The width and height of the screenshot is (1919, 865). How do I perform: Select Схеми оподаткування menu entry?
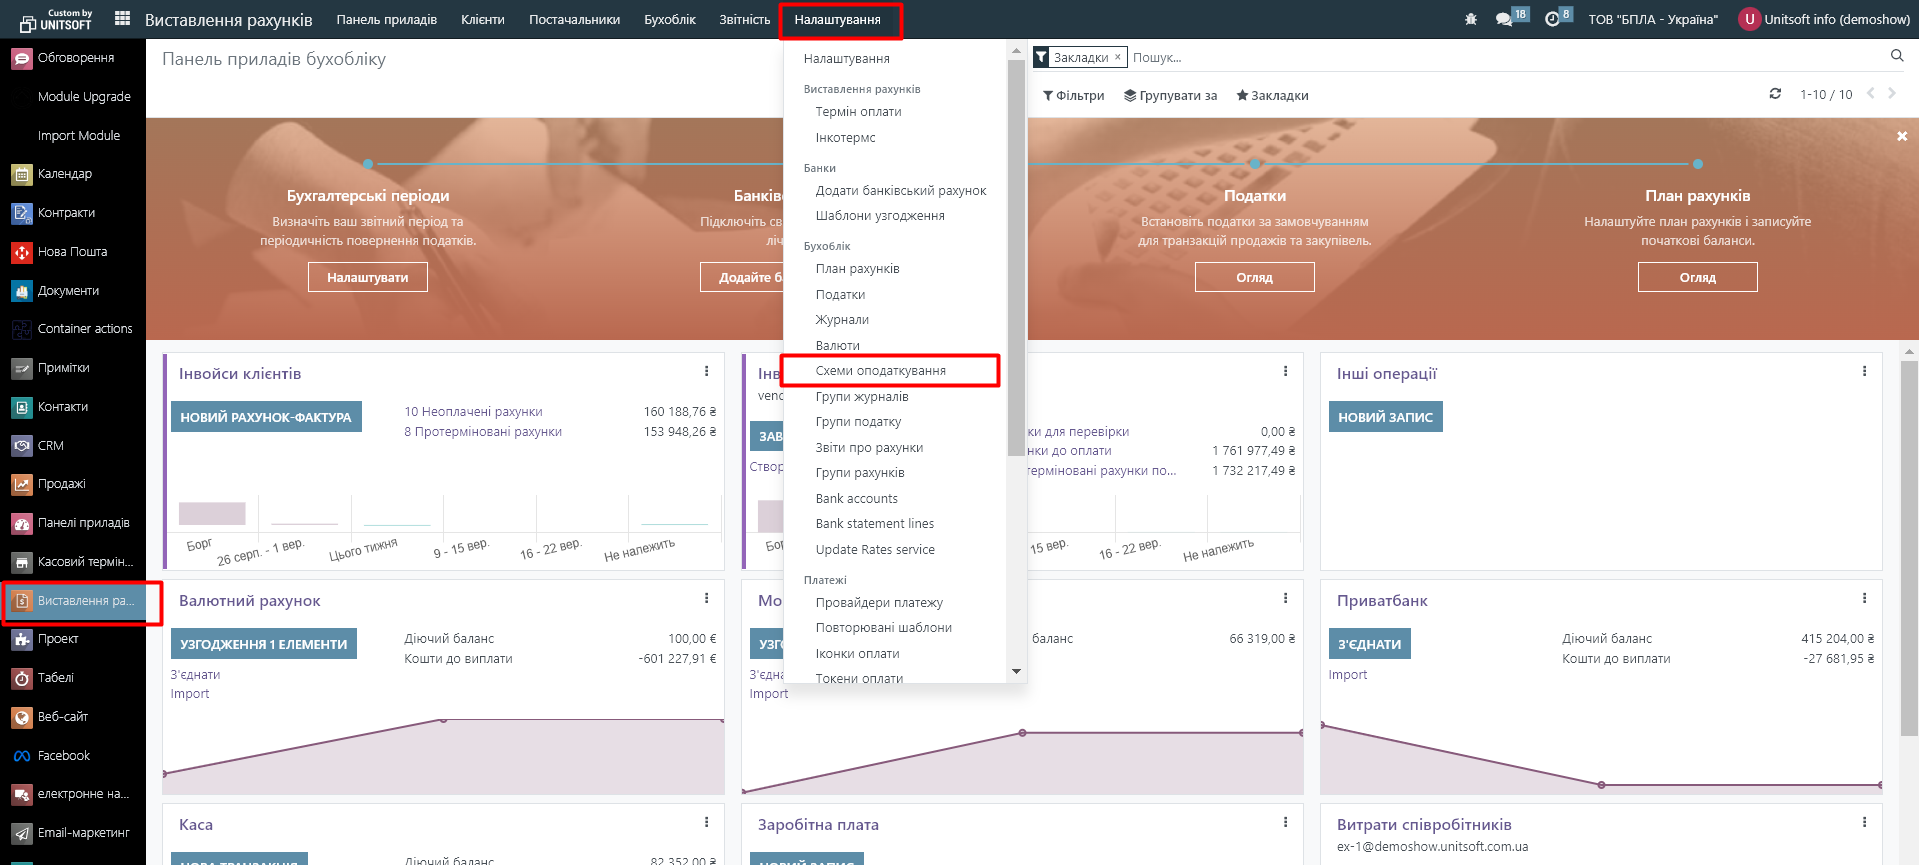[x=880, y=371]
